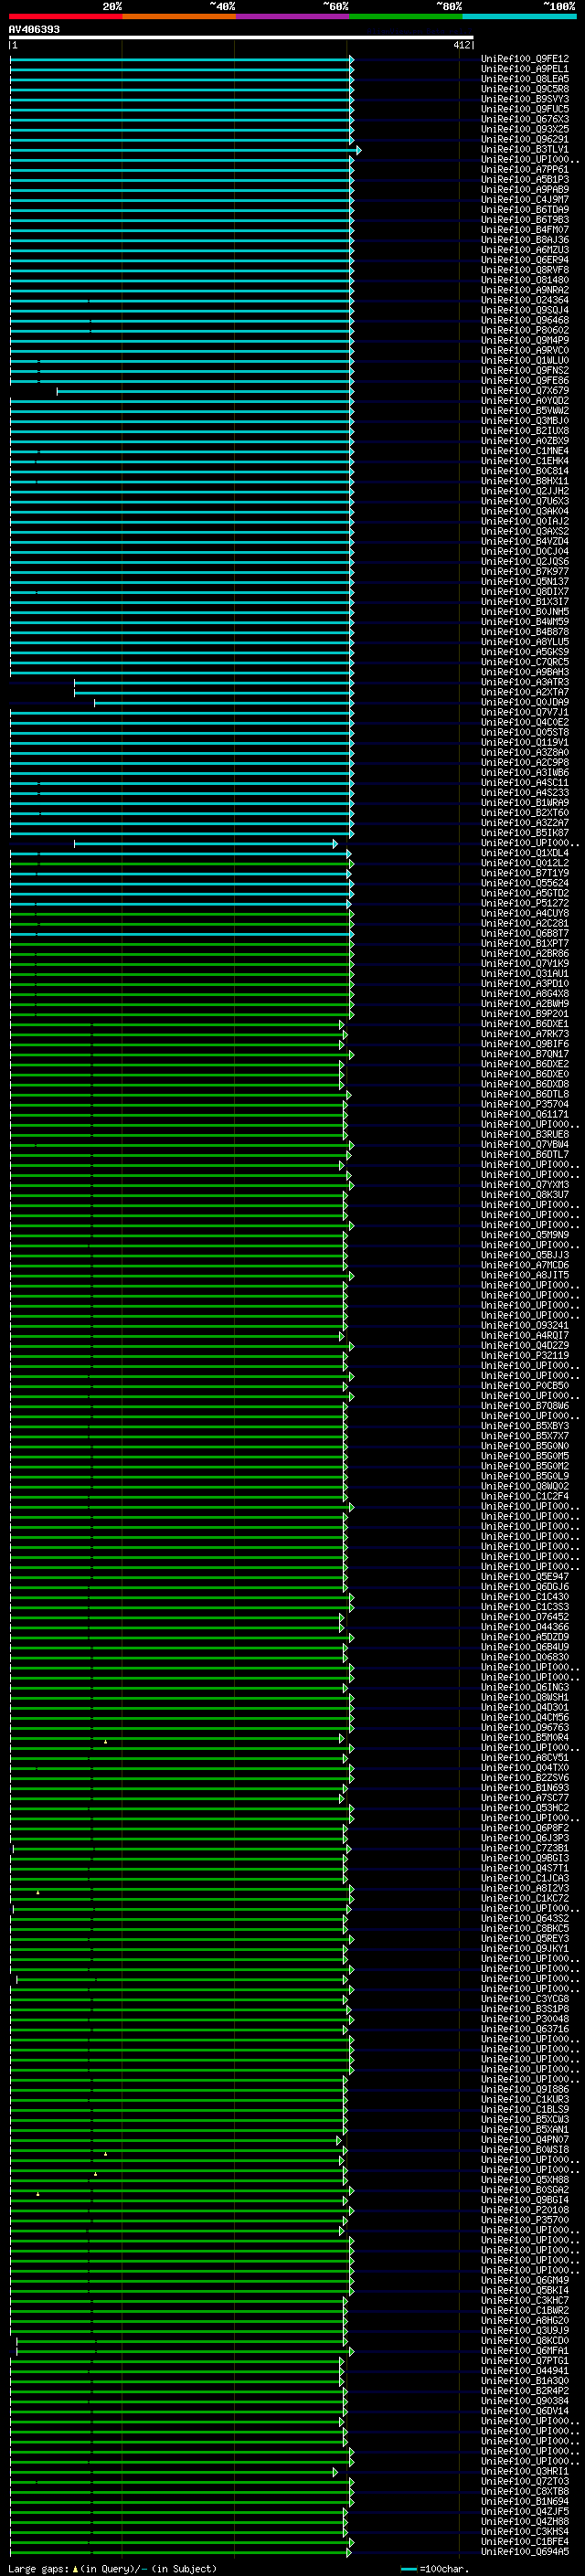Select last hit label UniRef100_Q694A5

coord(525,2552)
